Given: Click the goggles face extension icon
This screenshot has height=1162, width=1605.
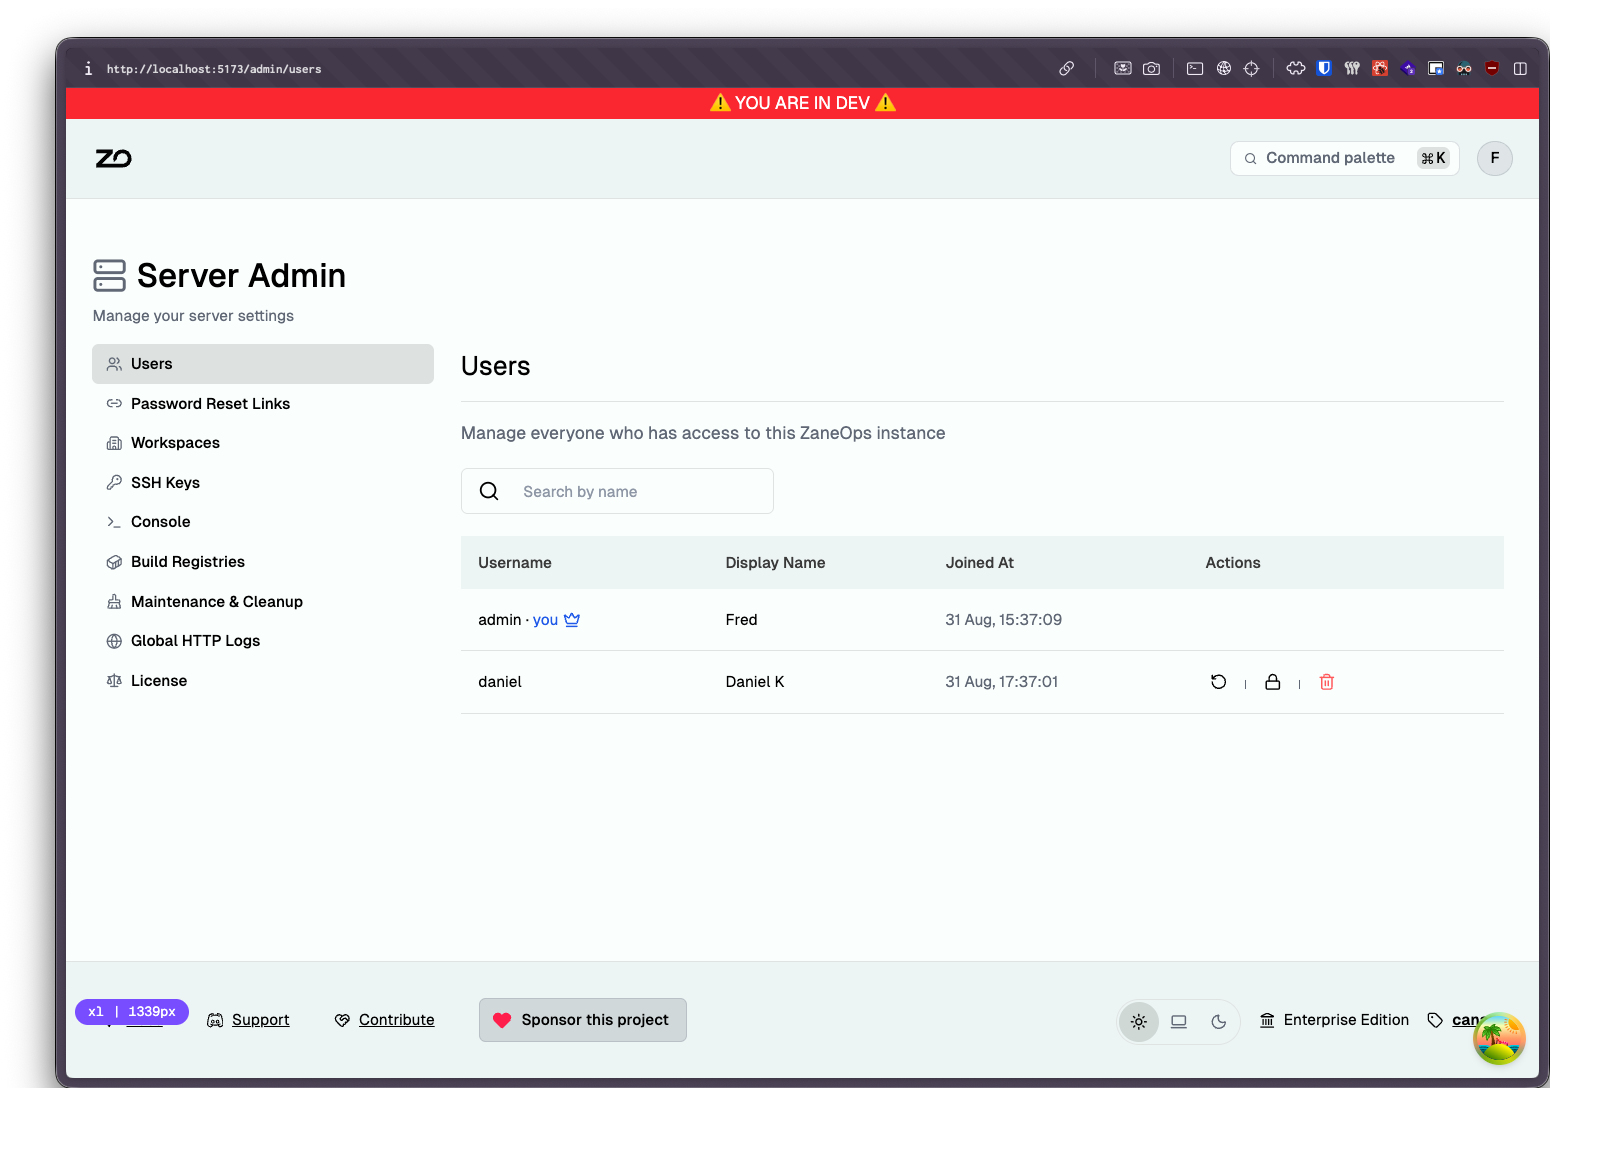Looking at the screenshot, I should 1464,68.
